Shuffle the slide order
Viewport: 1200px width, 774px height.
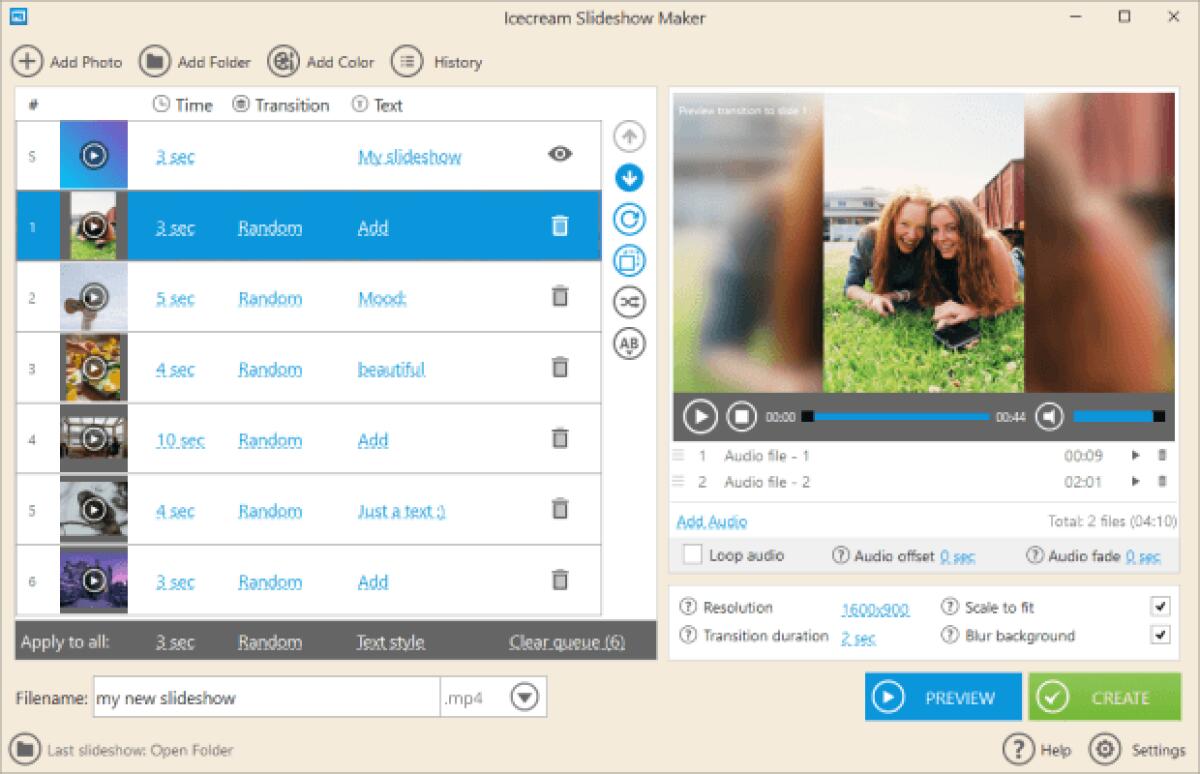(629, 301)
